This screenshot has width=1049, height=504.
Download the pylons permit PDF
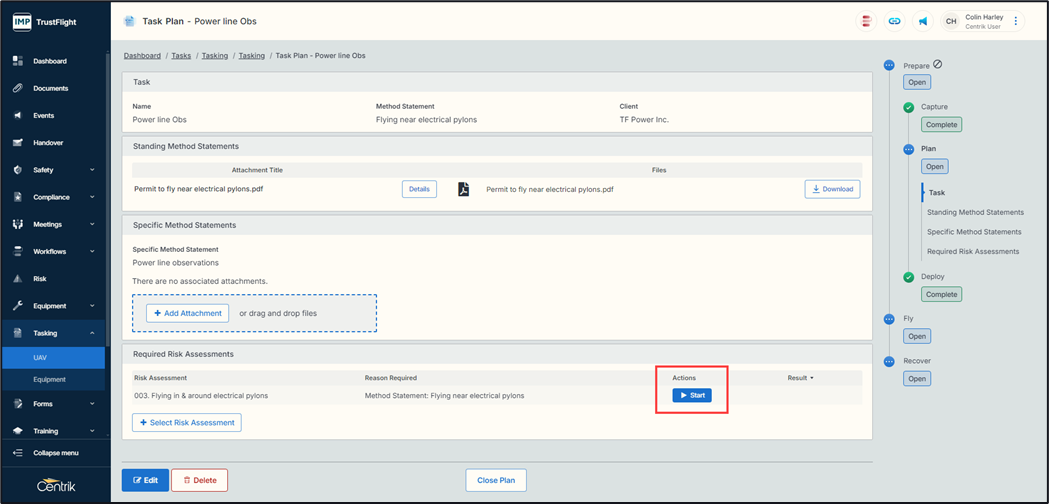pos(832,189)
